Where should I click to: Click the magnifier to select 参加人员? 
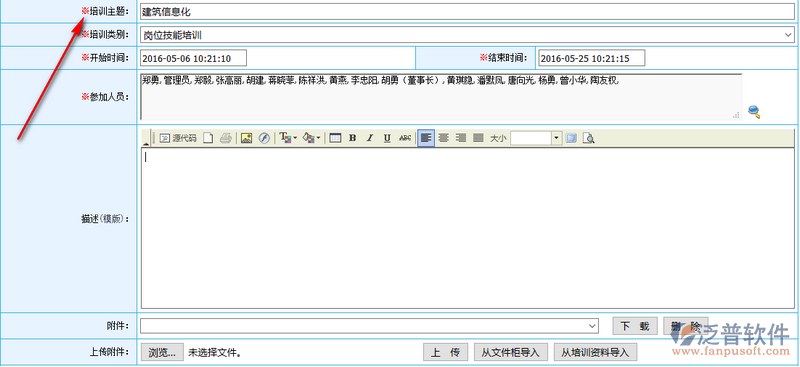click(x=754, y=112)
